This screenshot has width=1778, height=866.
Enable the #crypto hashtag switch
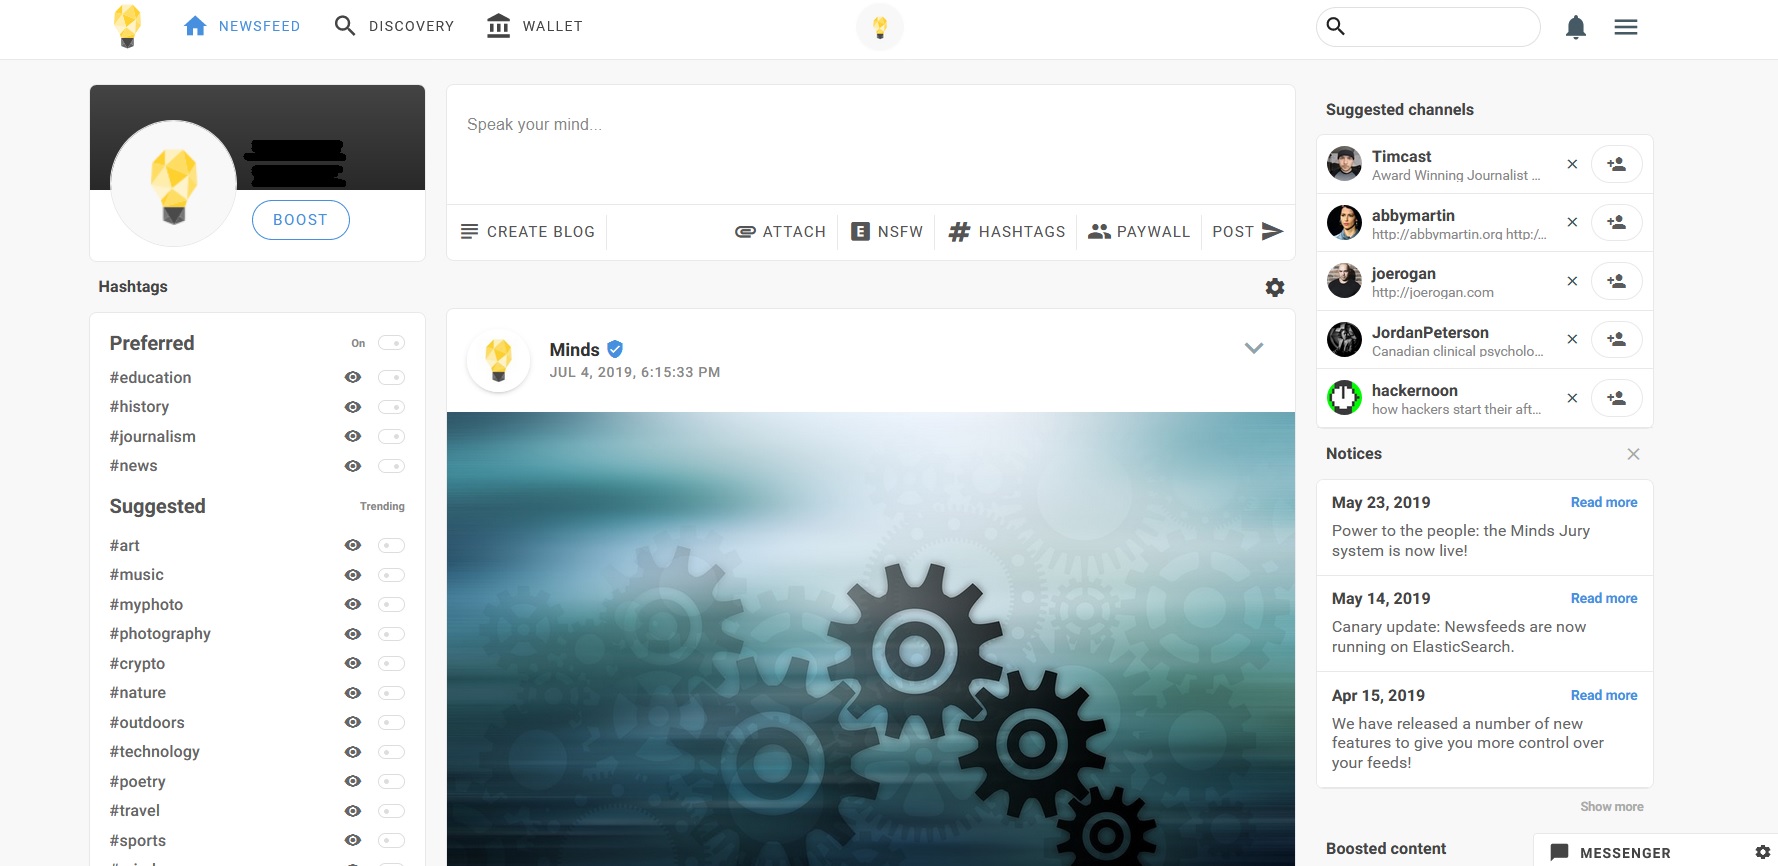tap(391, 663)
